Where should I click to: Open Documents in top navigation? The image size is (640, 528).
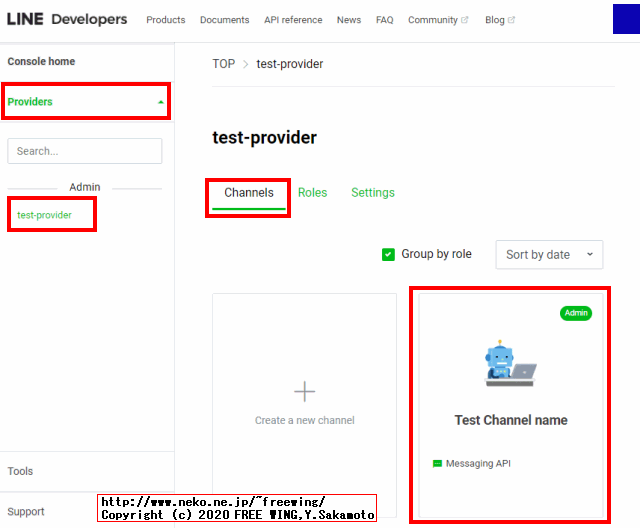(x=224, y=20)
